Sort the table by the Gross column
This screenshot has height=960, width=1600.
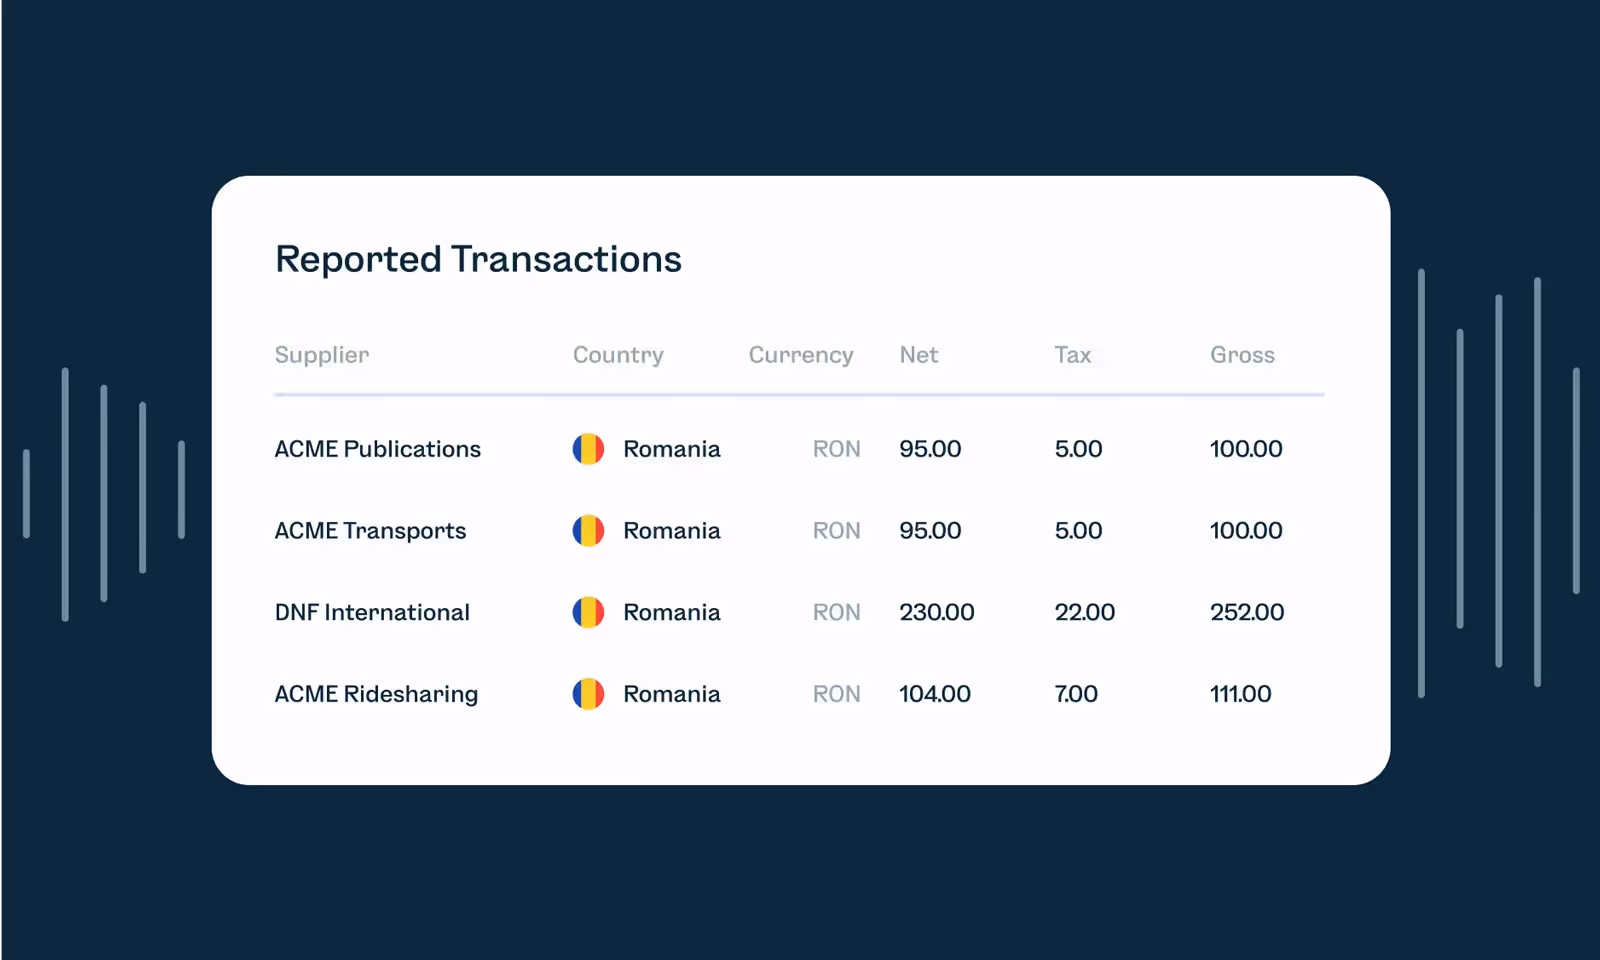(x=1242, y=355)
